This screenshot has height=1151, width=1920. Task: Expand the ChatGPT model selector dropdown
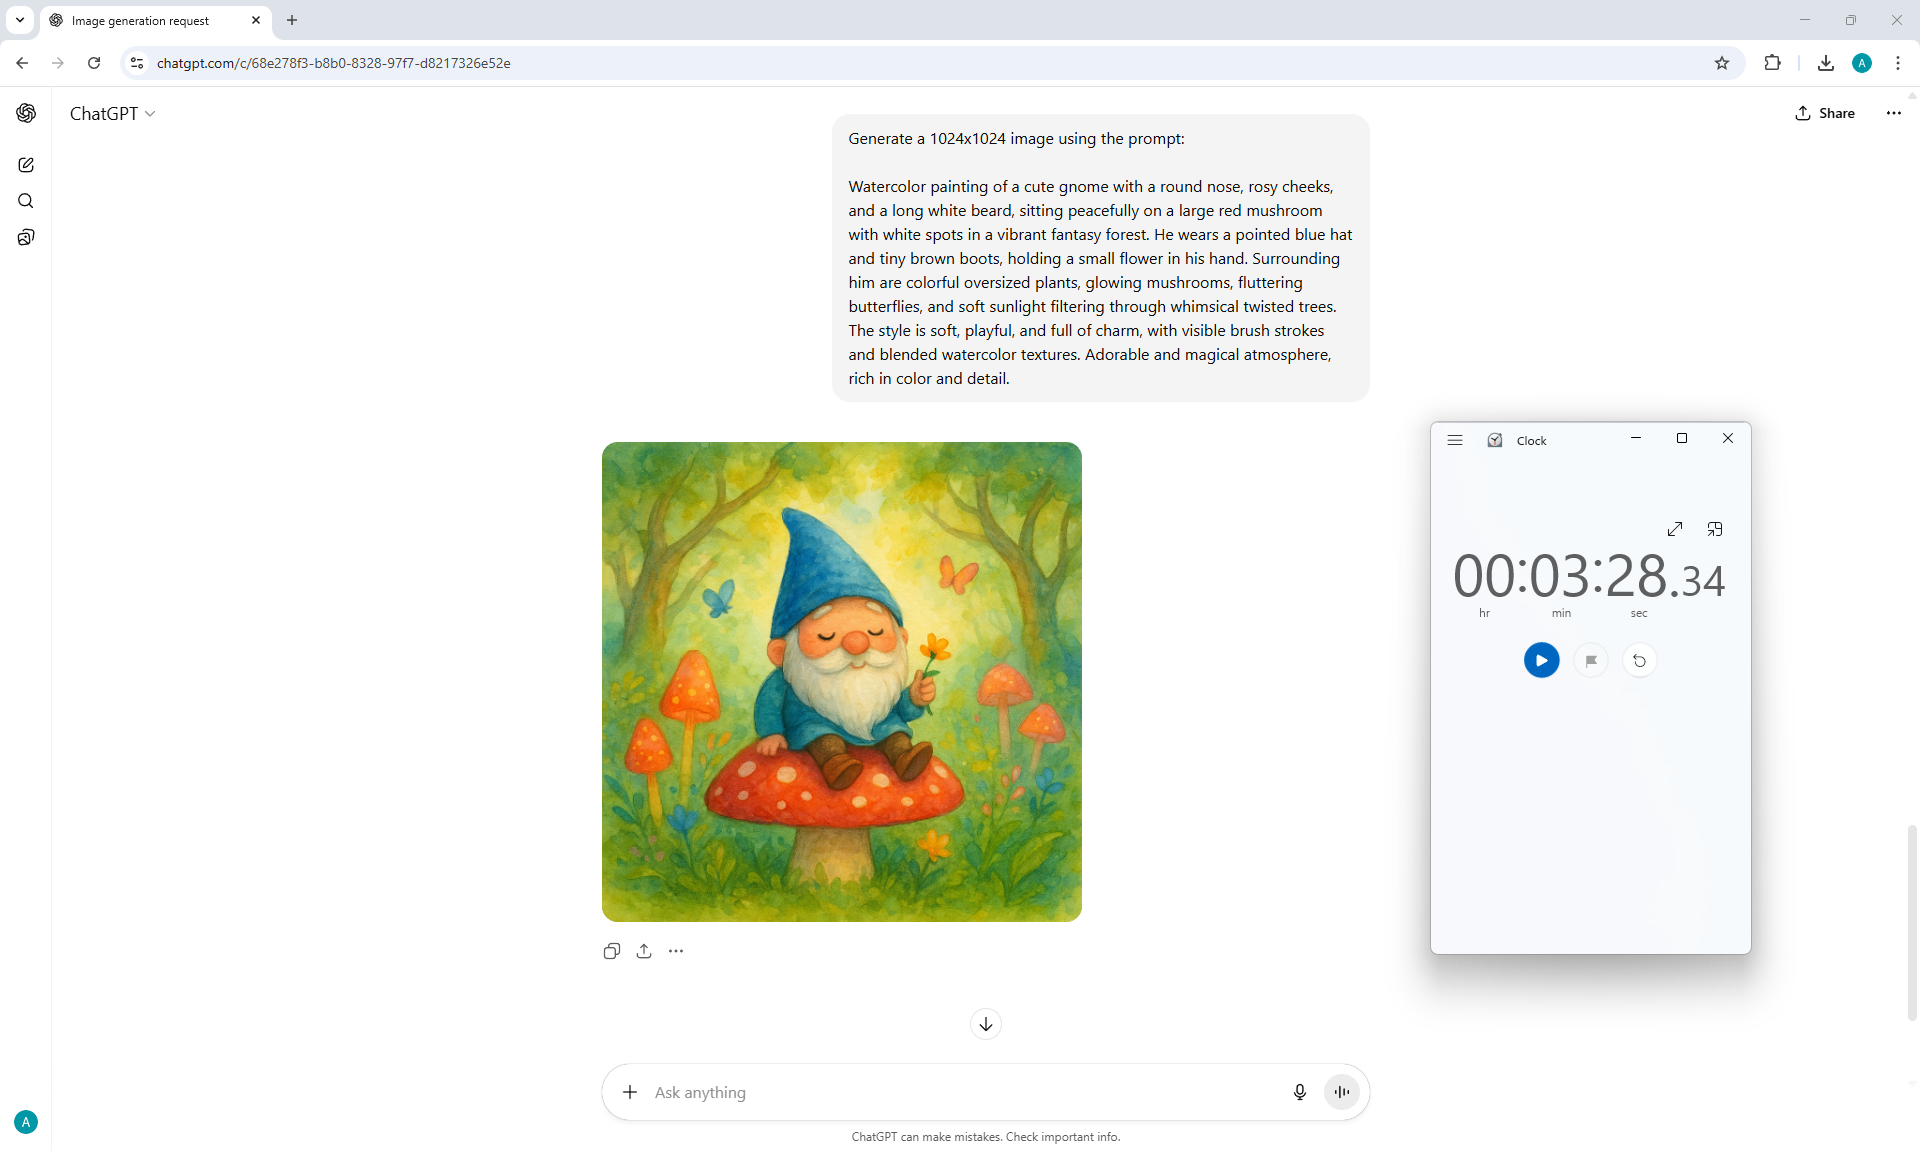pos(112,114)
